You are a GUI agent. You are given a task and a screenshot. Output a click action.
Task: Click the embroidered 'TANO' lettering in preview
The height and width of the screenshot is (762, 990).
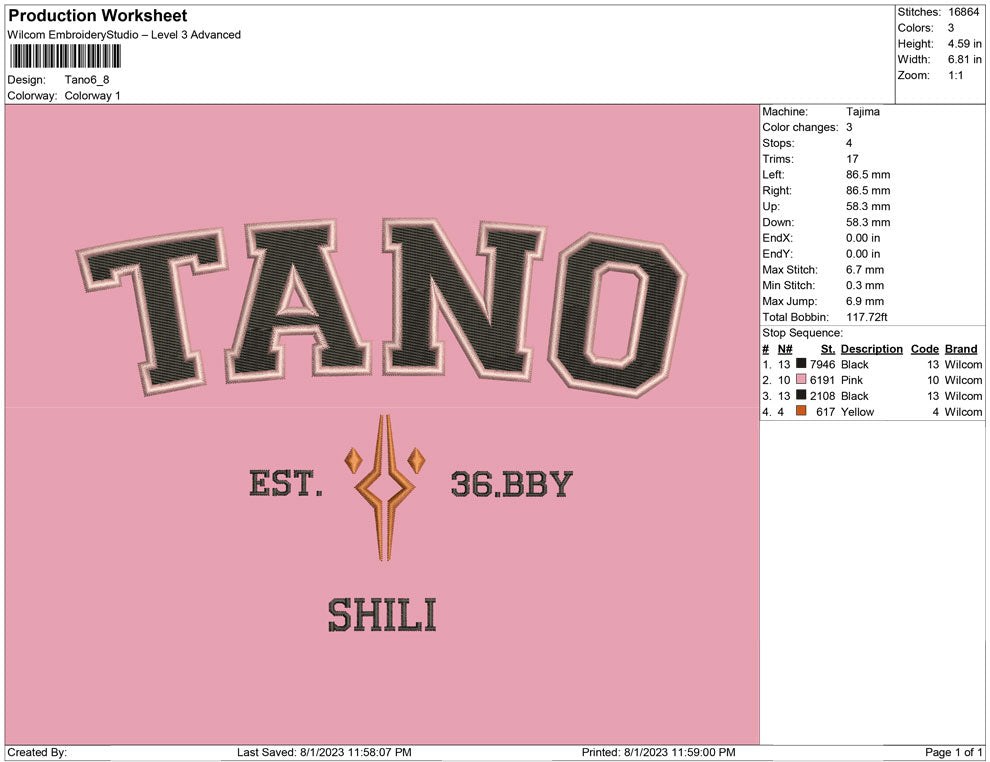[x=382, y=307]
